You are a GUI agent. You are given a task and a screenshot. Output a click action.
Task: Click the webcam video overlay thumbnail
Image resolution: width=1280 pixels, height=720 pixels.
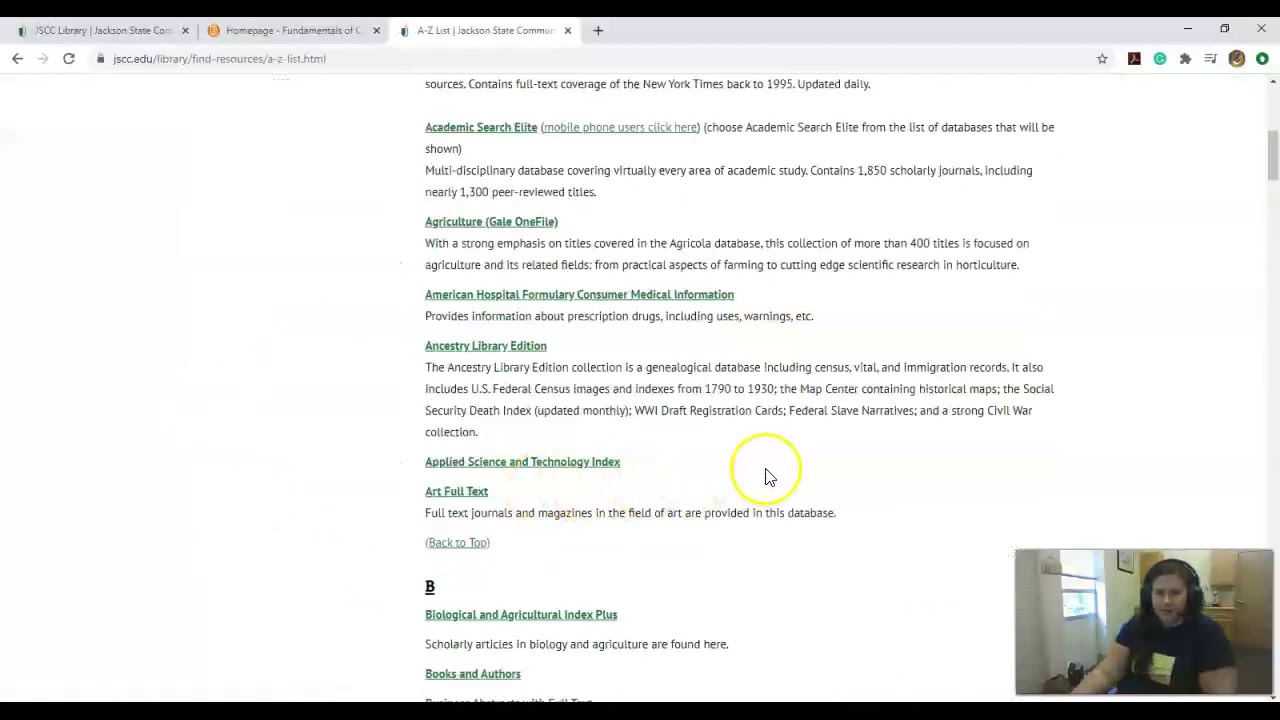click(1144, 621)
